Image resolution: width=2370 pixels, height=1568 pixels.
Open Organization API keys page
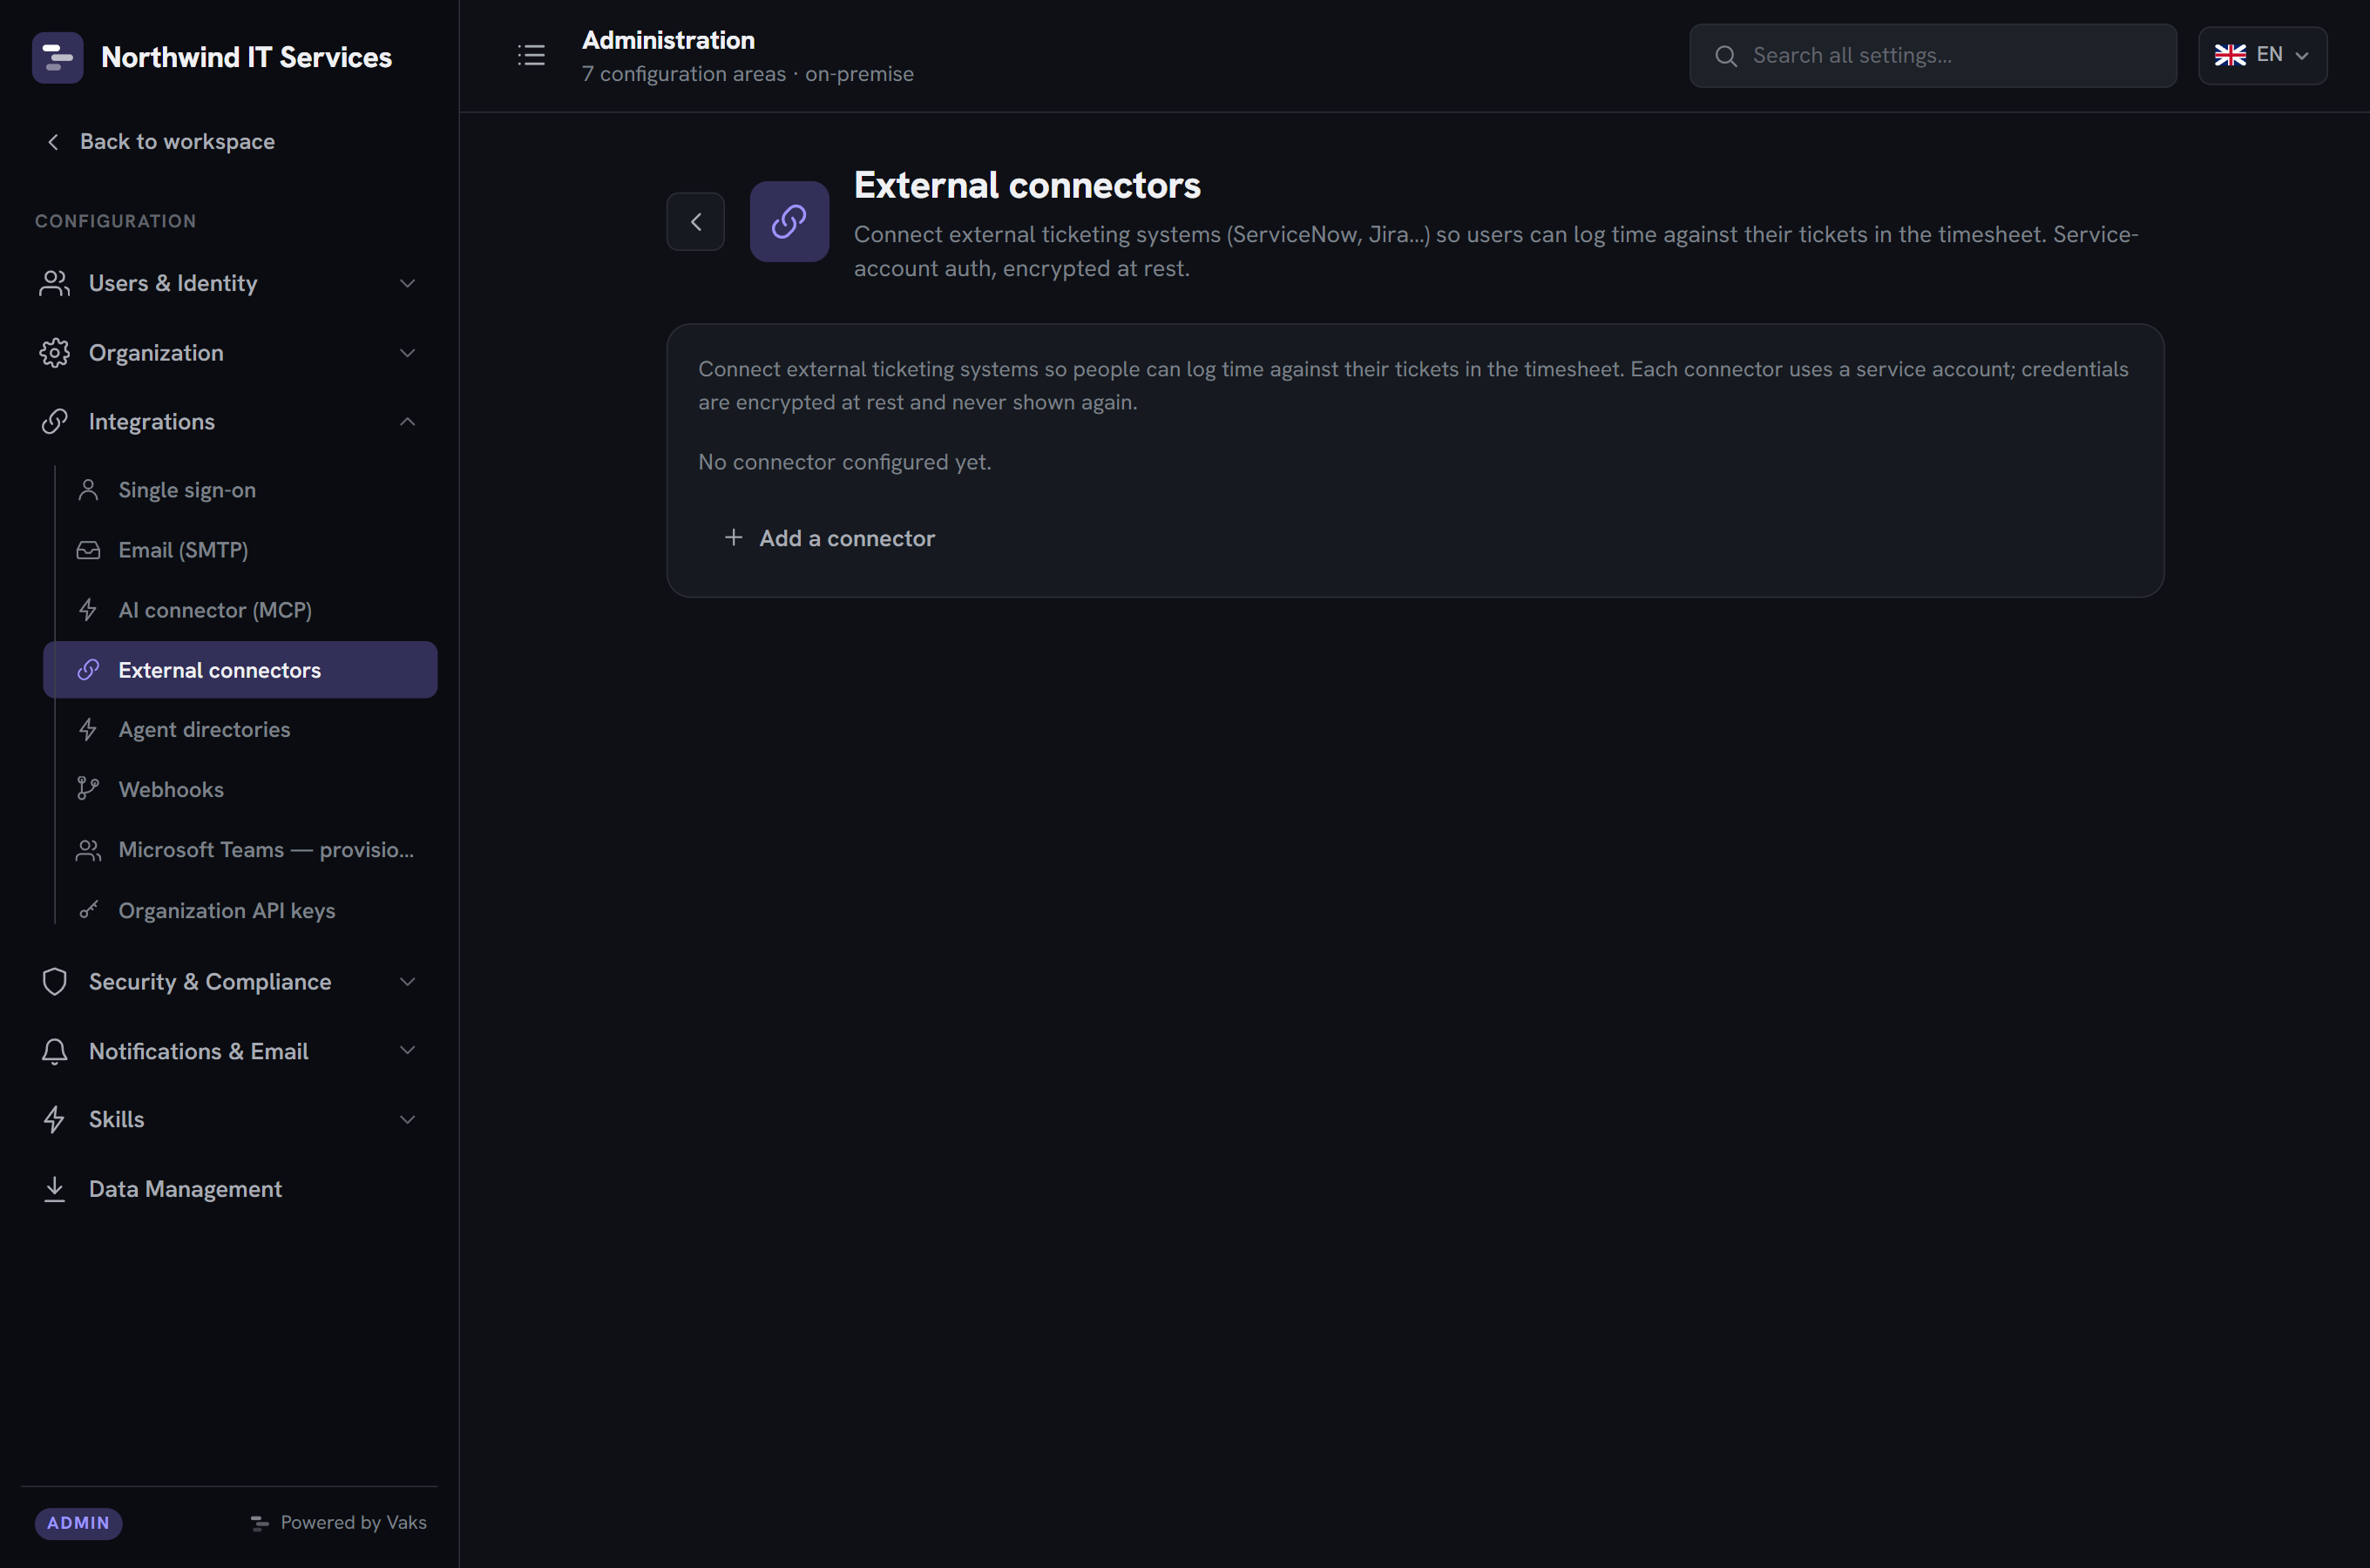pos(240,910)
